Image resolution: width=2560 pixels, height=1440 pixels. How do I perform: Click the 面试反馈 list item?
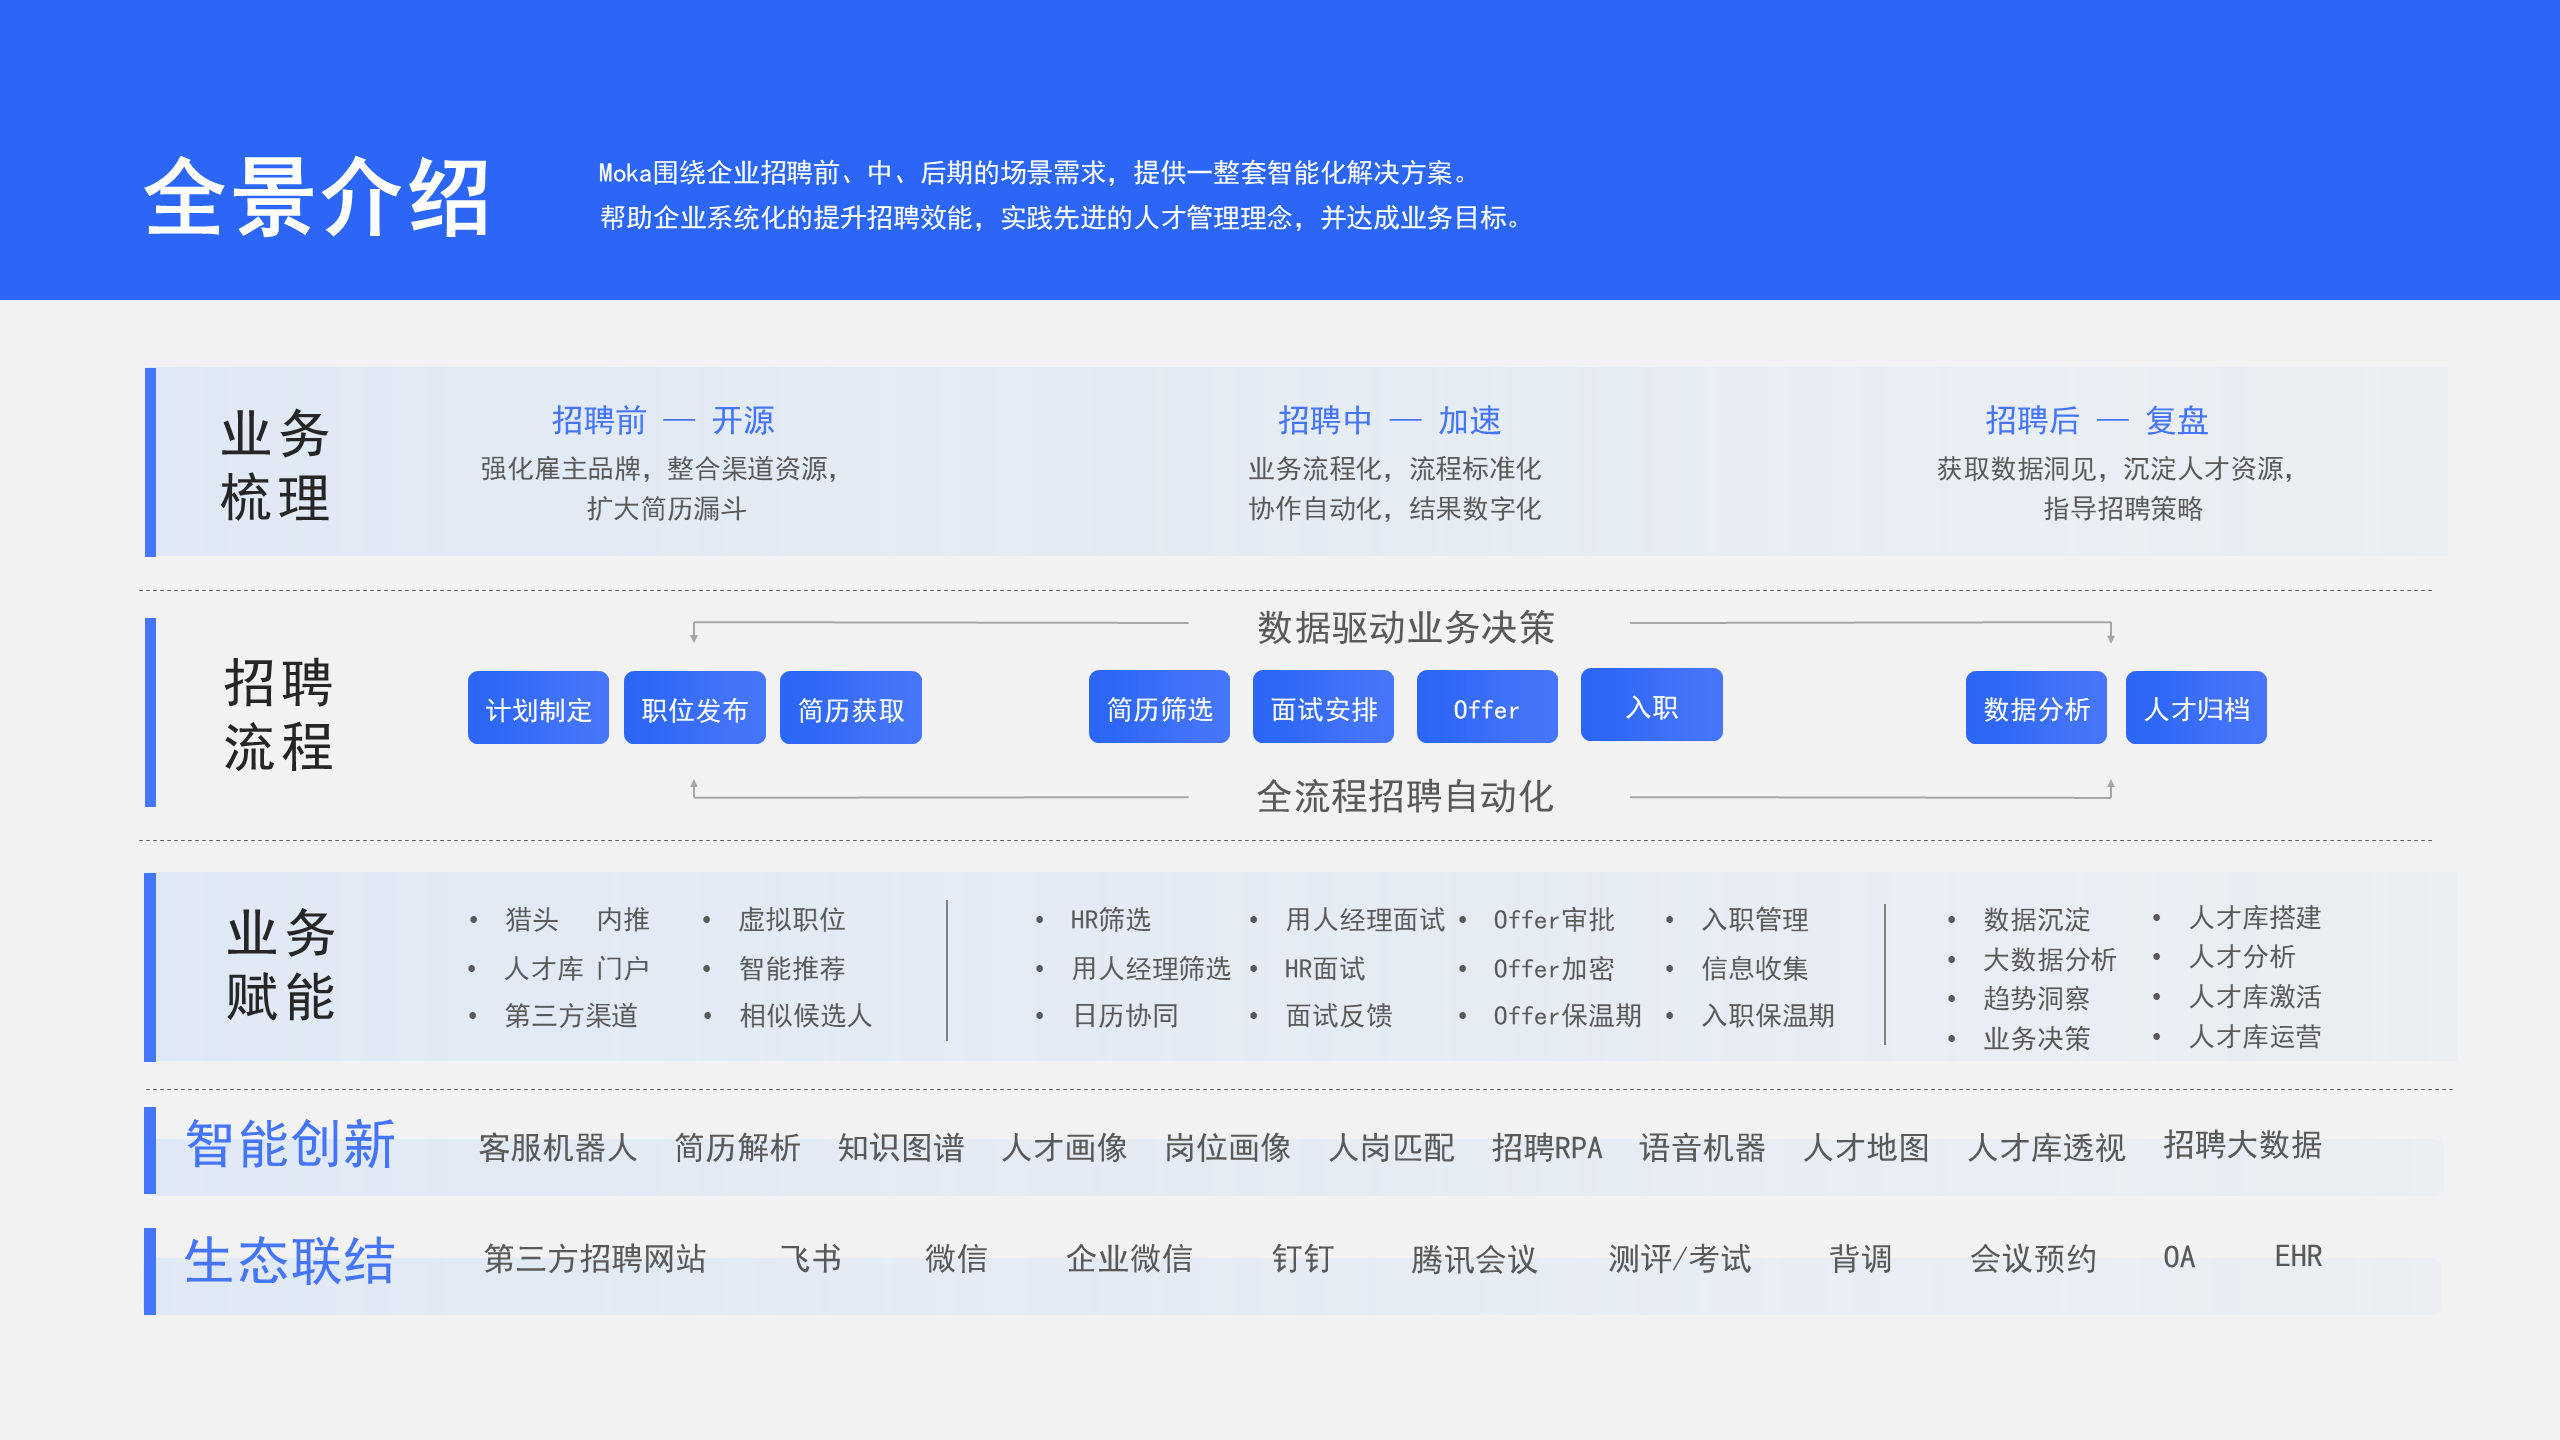(x=1339, y=1016)
